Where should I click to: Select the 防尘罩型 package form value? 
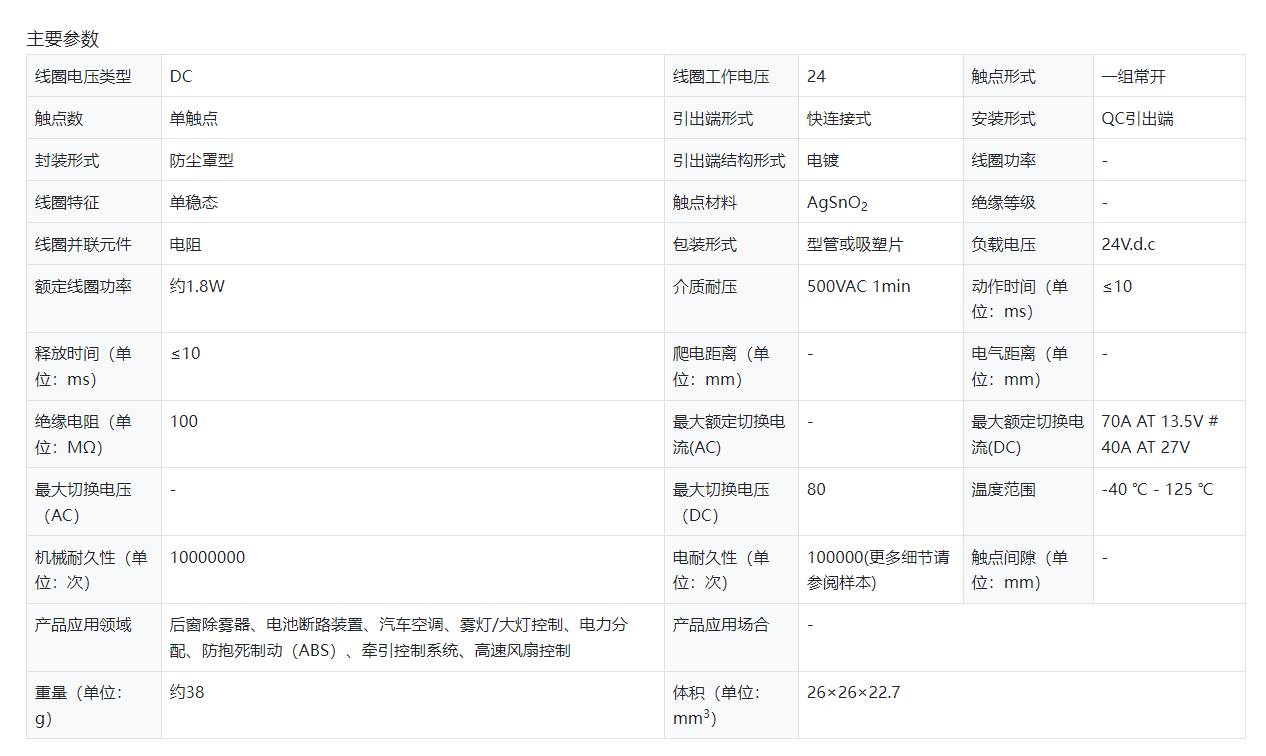coord(202,160)
